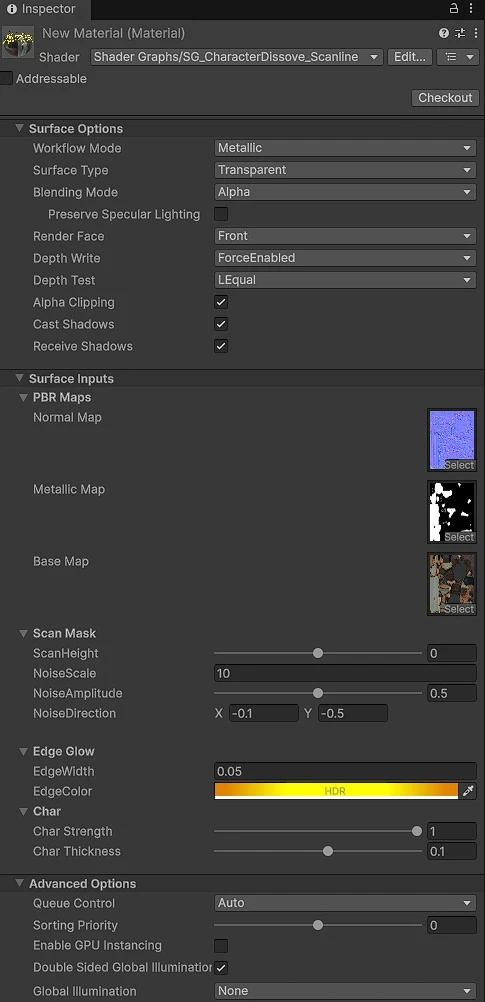Collapse the Char foldout

tap(24, 812)
